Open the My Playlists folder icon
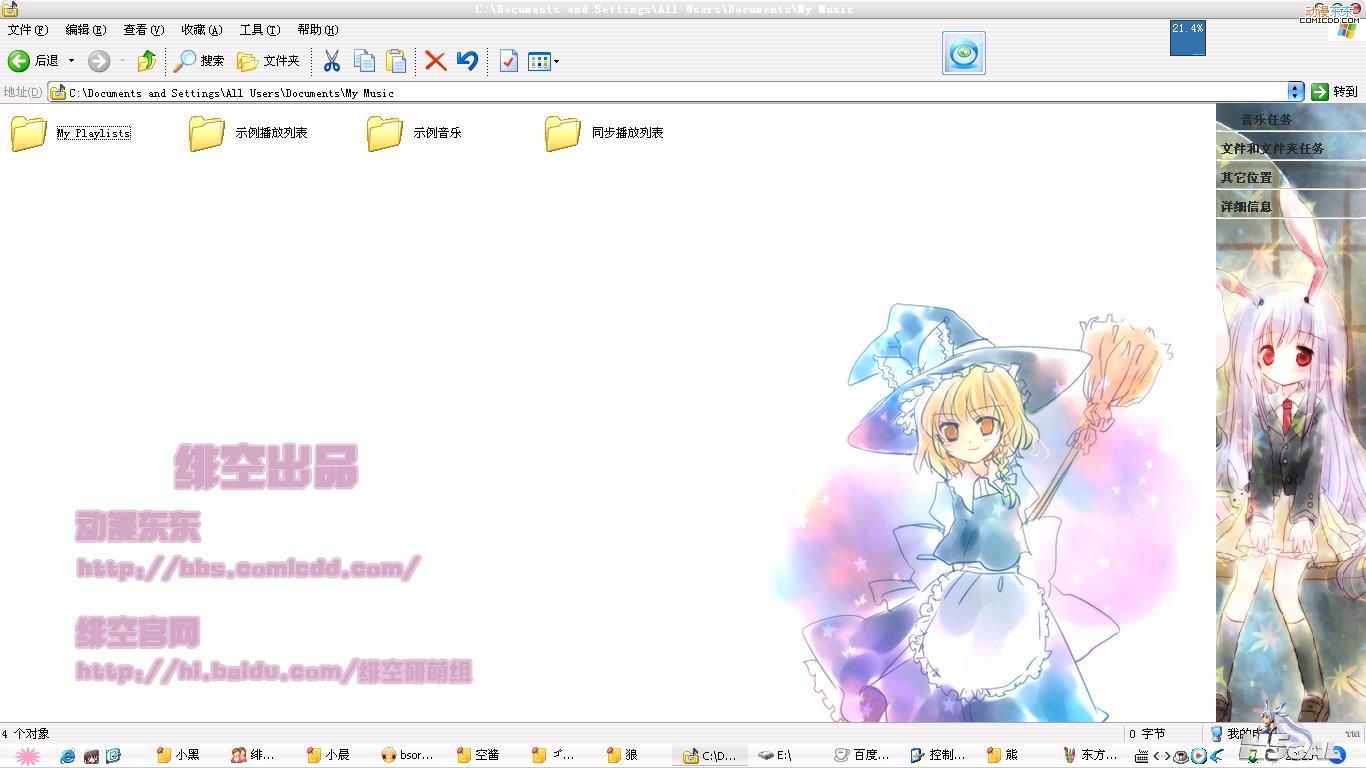 (x=29, y=132)
